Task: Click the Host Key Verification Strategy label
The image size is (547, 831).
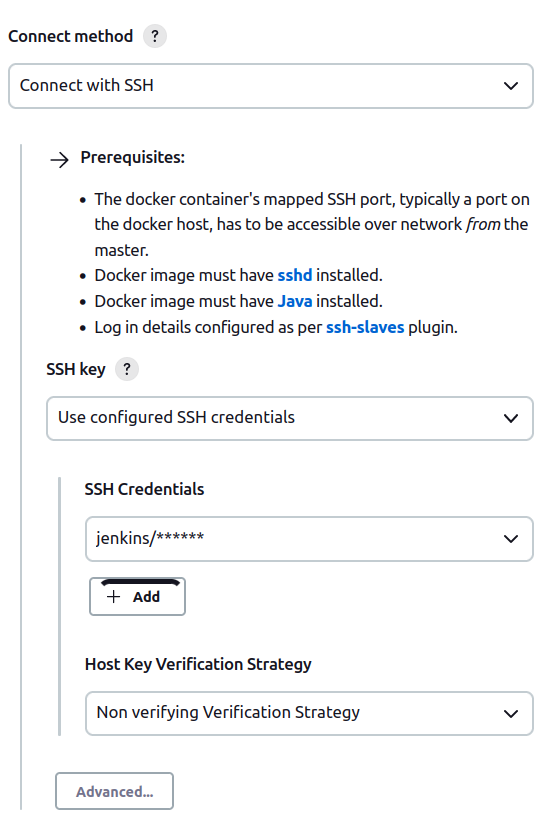Action: point(198,664)
